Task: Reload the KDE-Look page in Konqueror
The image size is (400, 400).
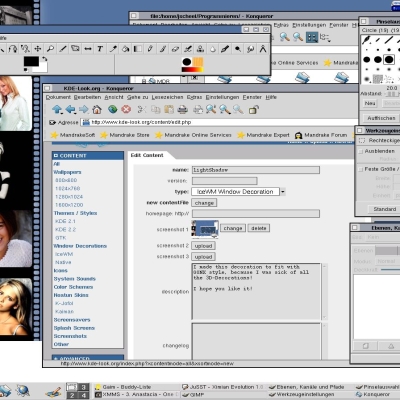Action: click(x=113, y=109)
